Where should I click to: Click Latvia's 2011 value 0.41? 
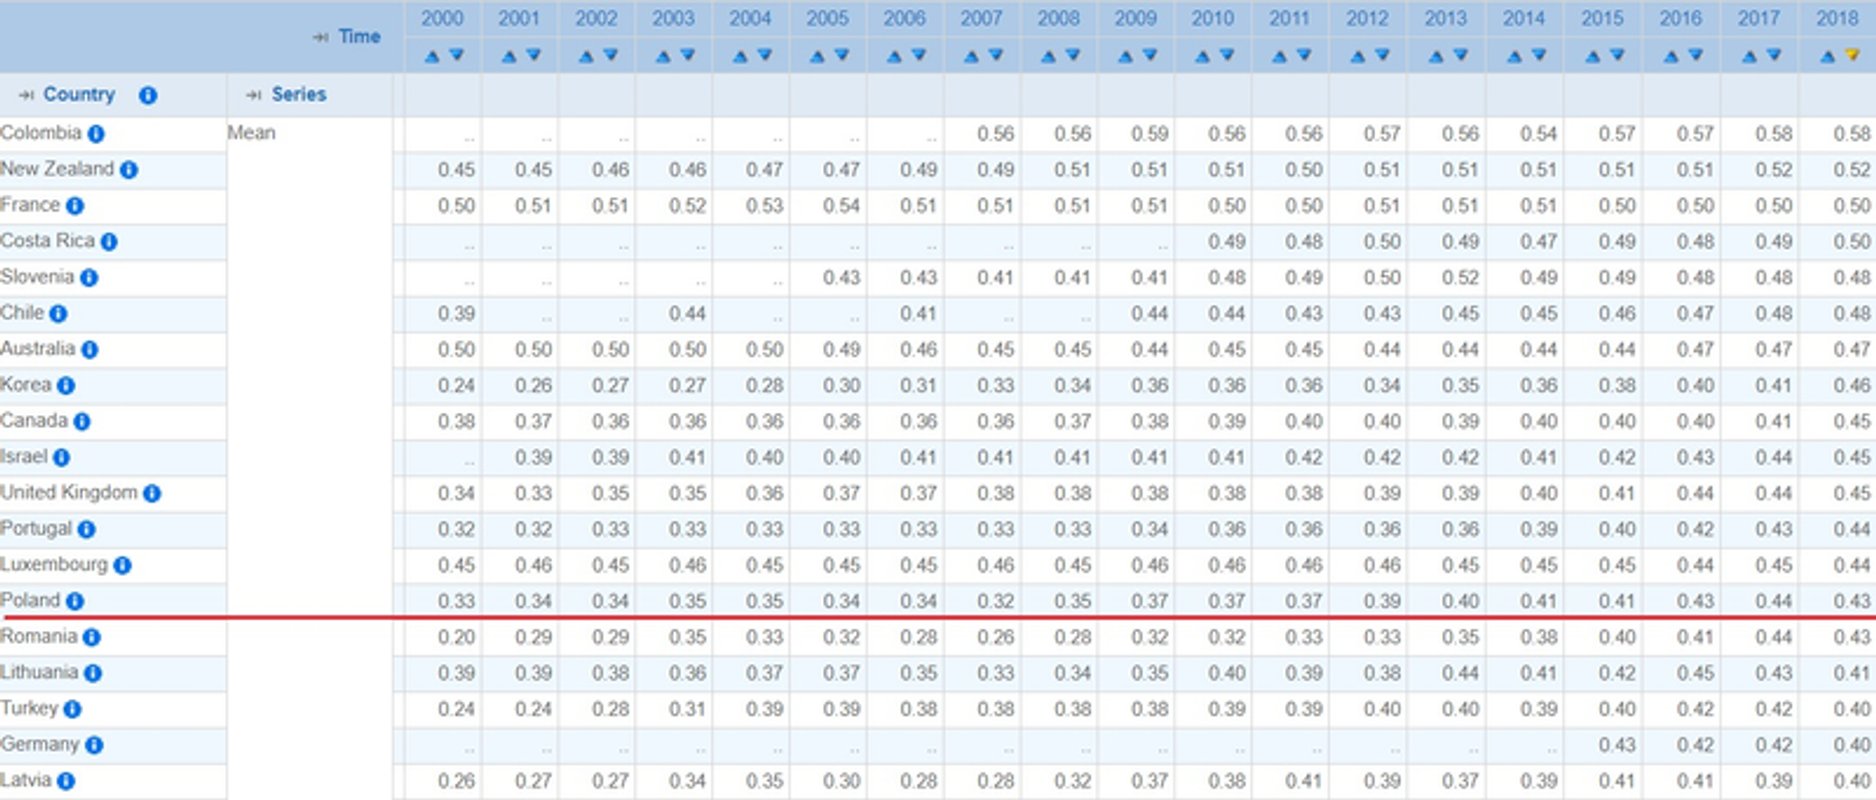[1304, 781]
